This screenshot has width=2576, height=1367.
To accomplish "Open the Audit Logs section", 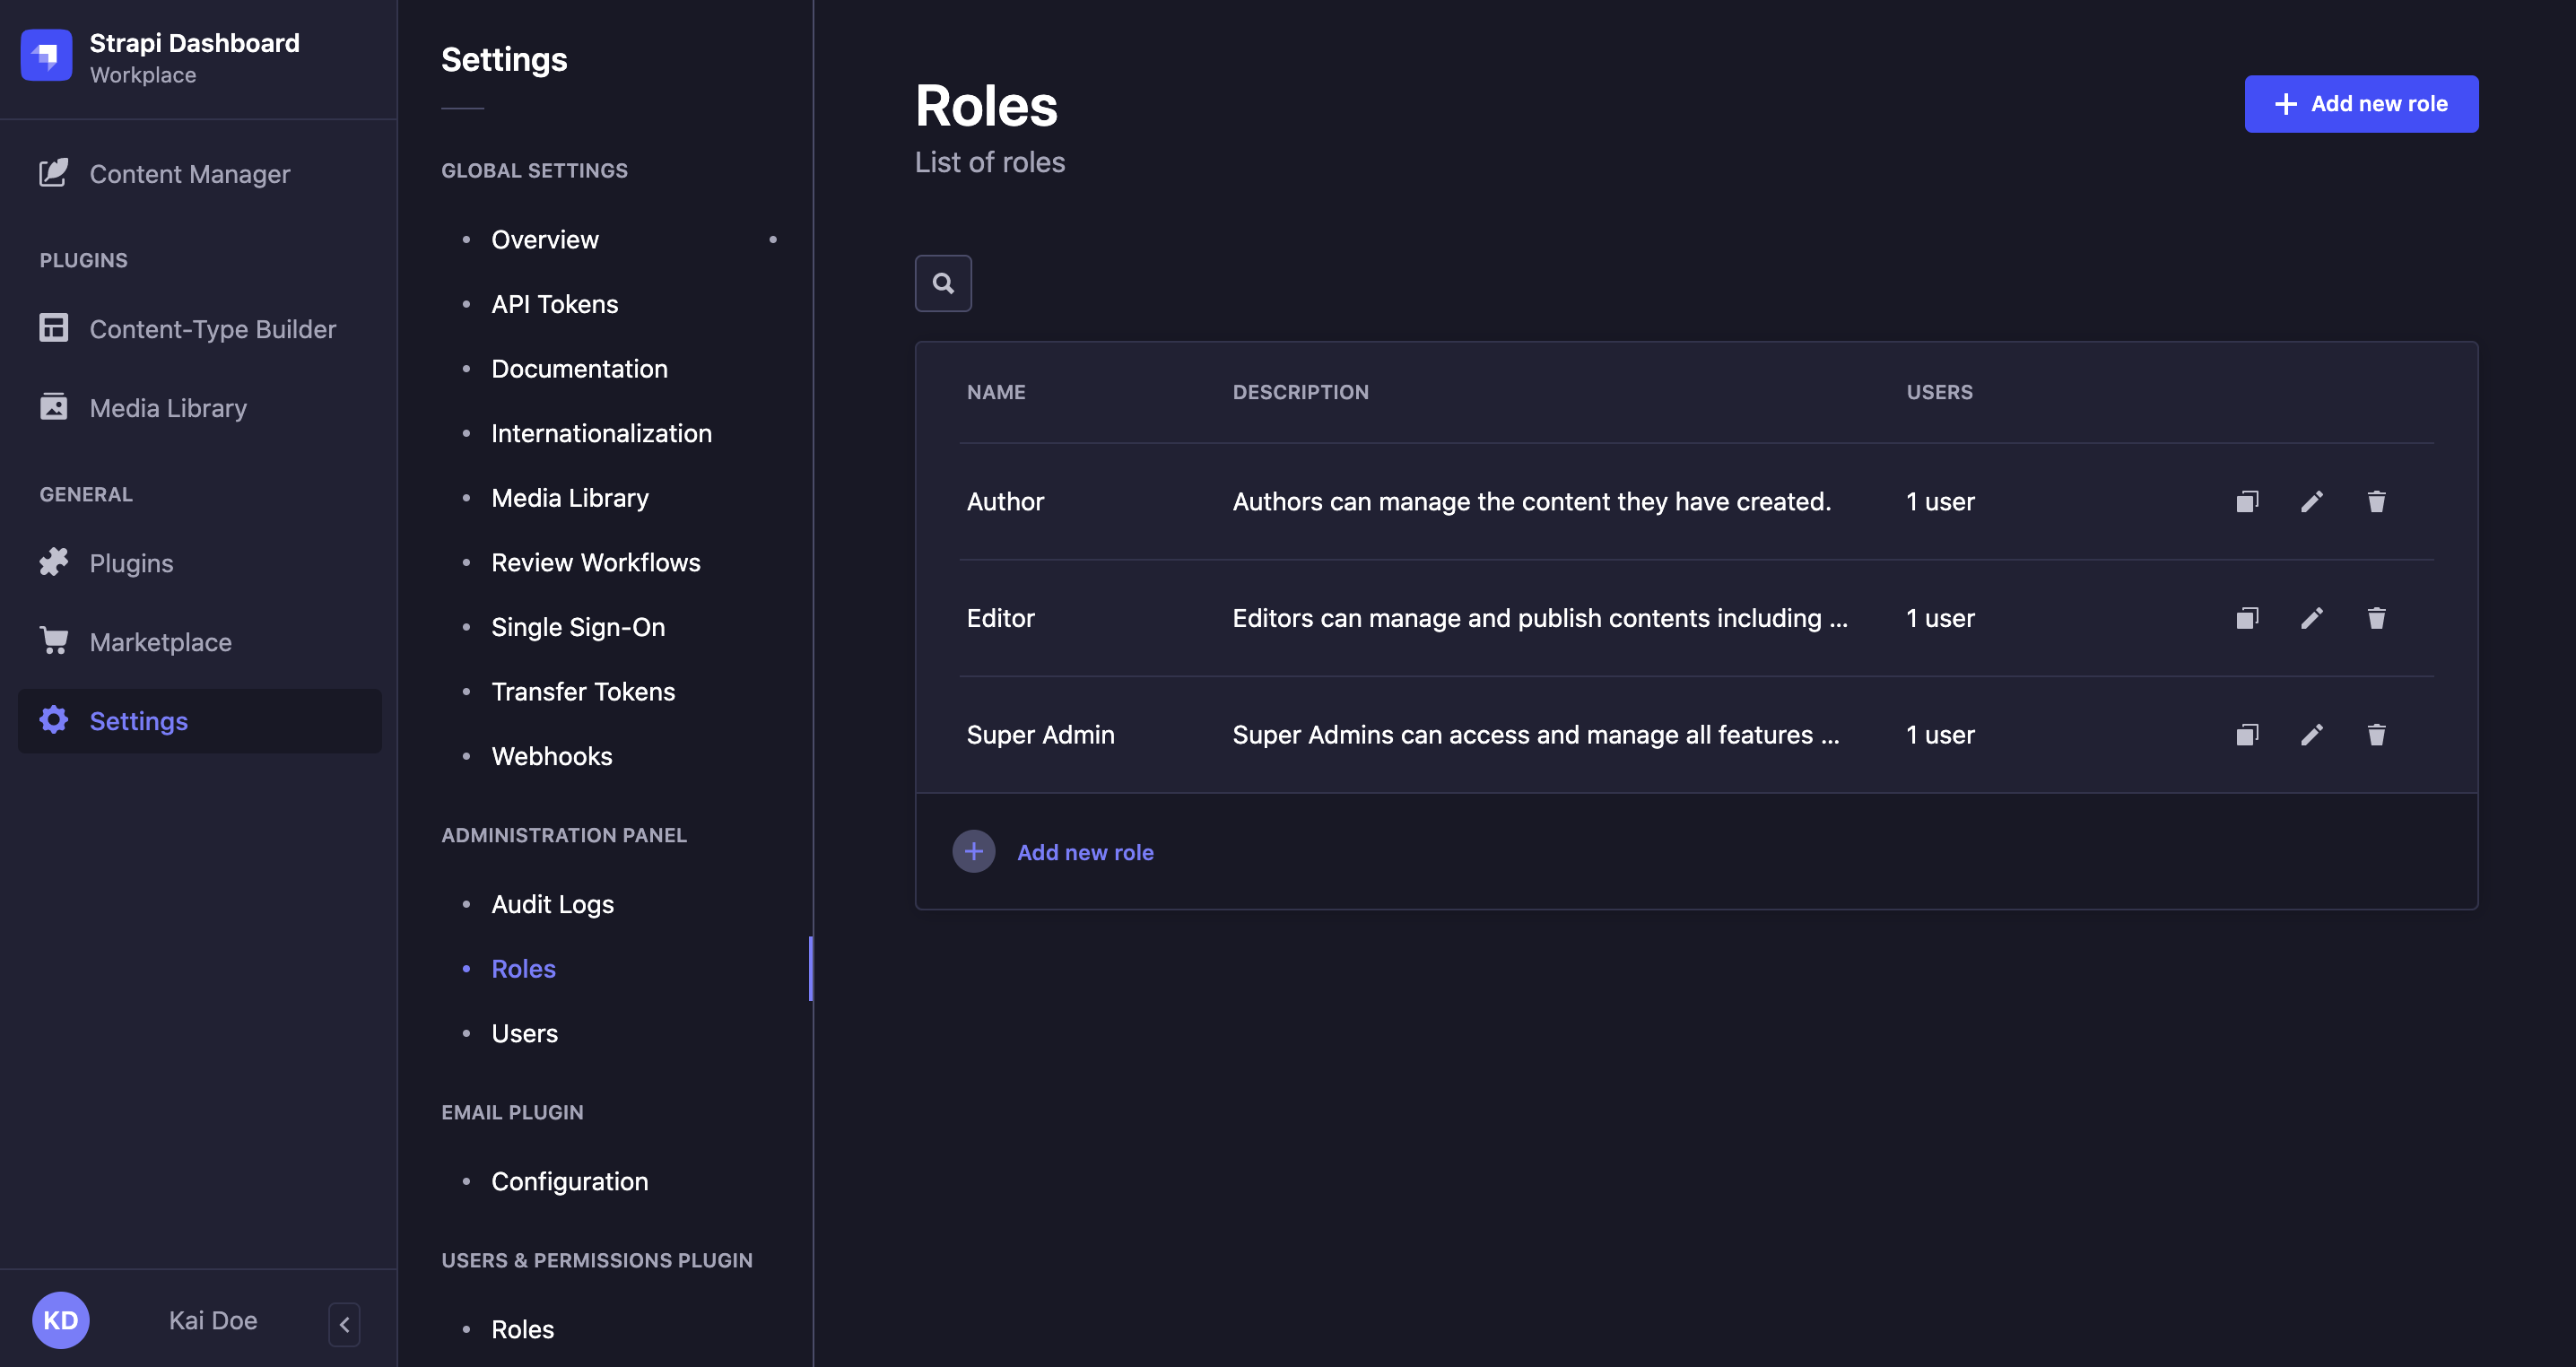I will [552, 903].
